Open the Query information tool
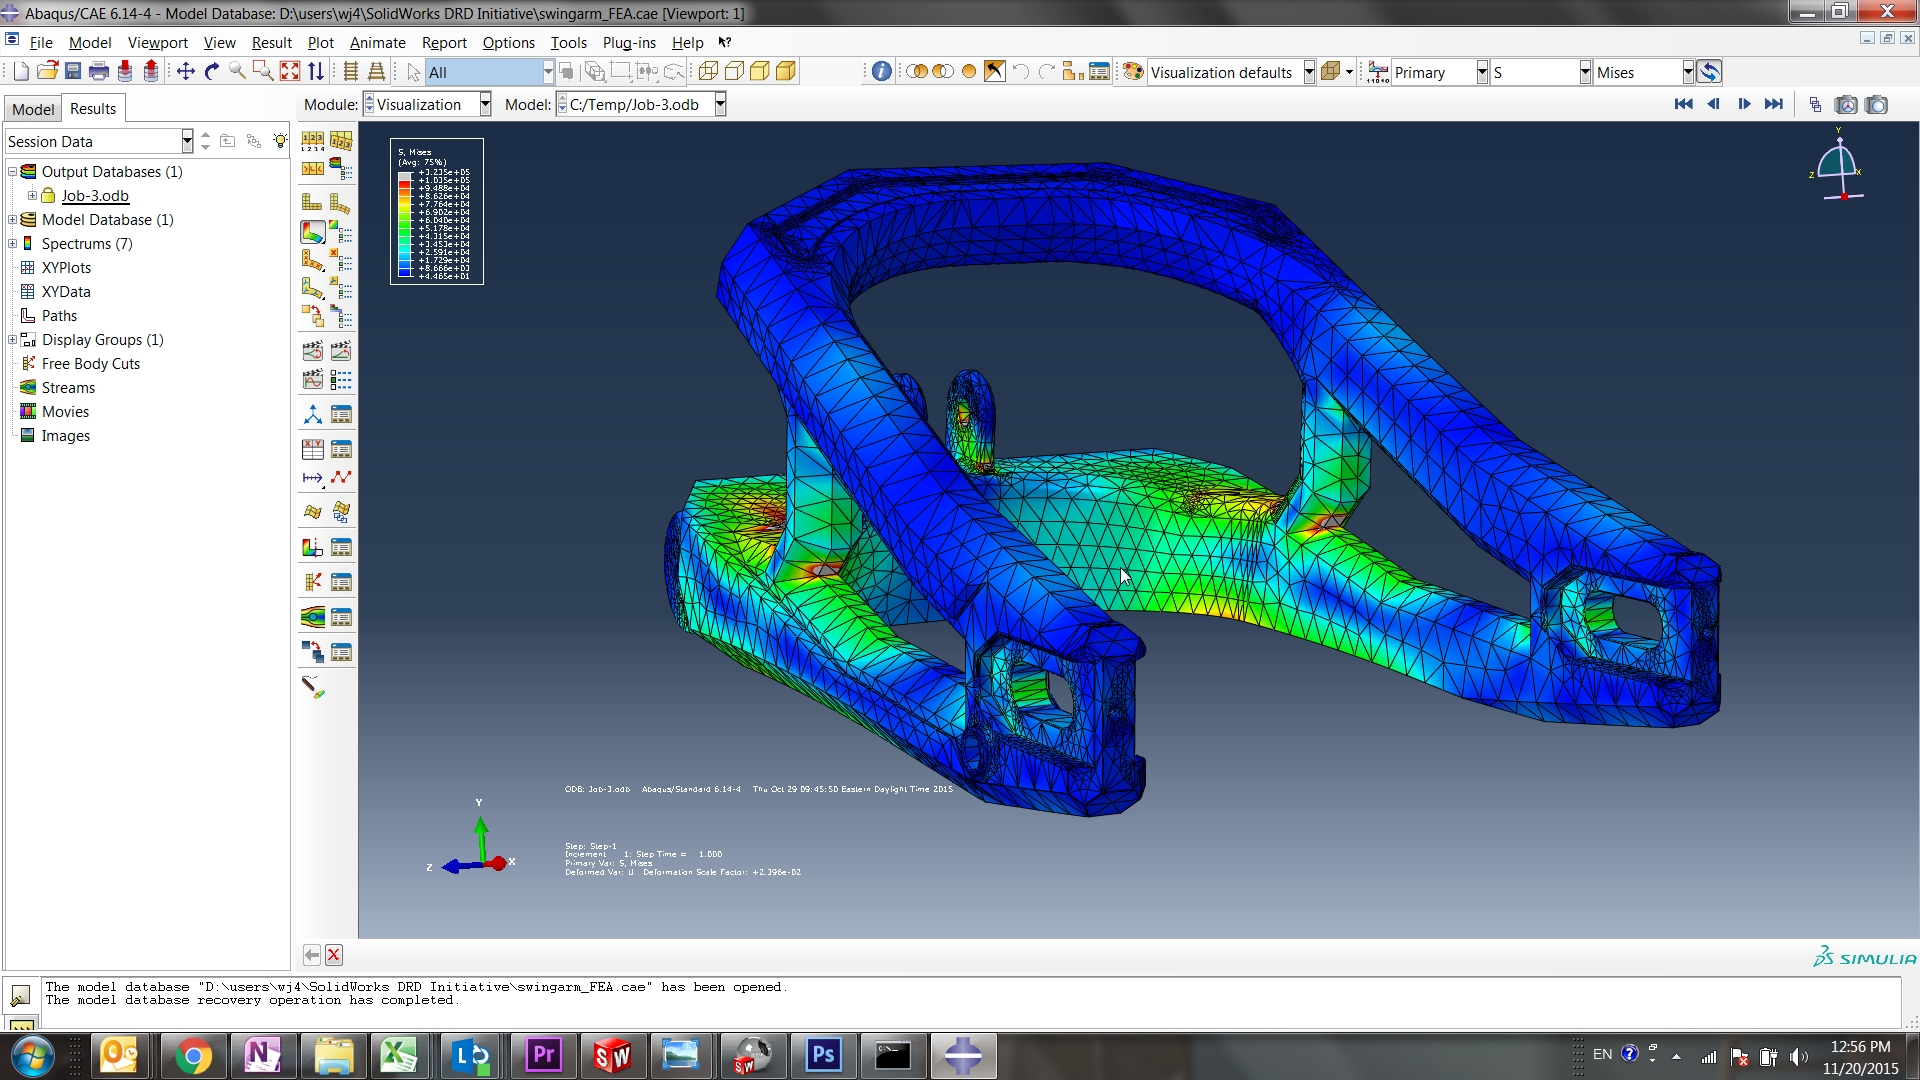1920x1080 pixels. (x=881, y=71)
